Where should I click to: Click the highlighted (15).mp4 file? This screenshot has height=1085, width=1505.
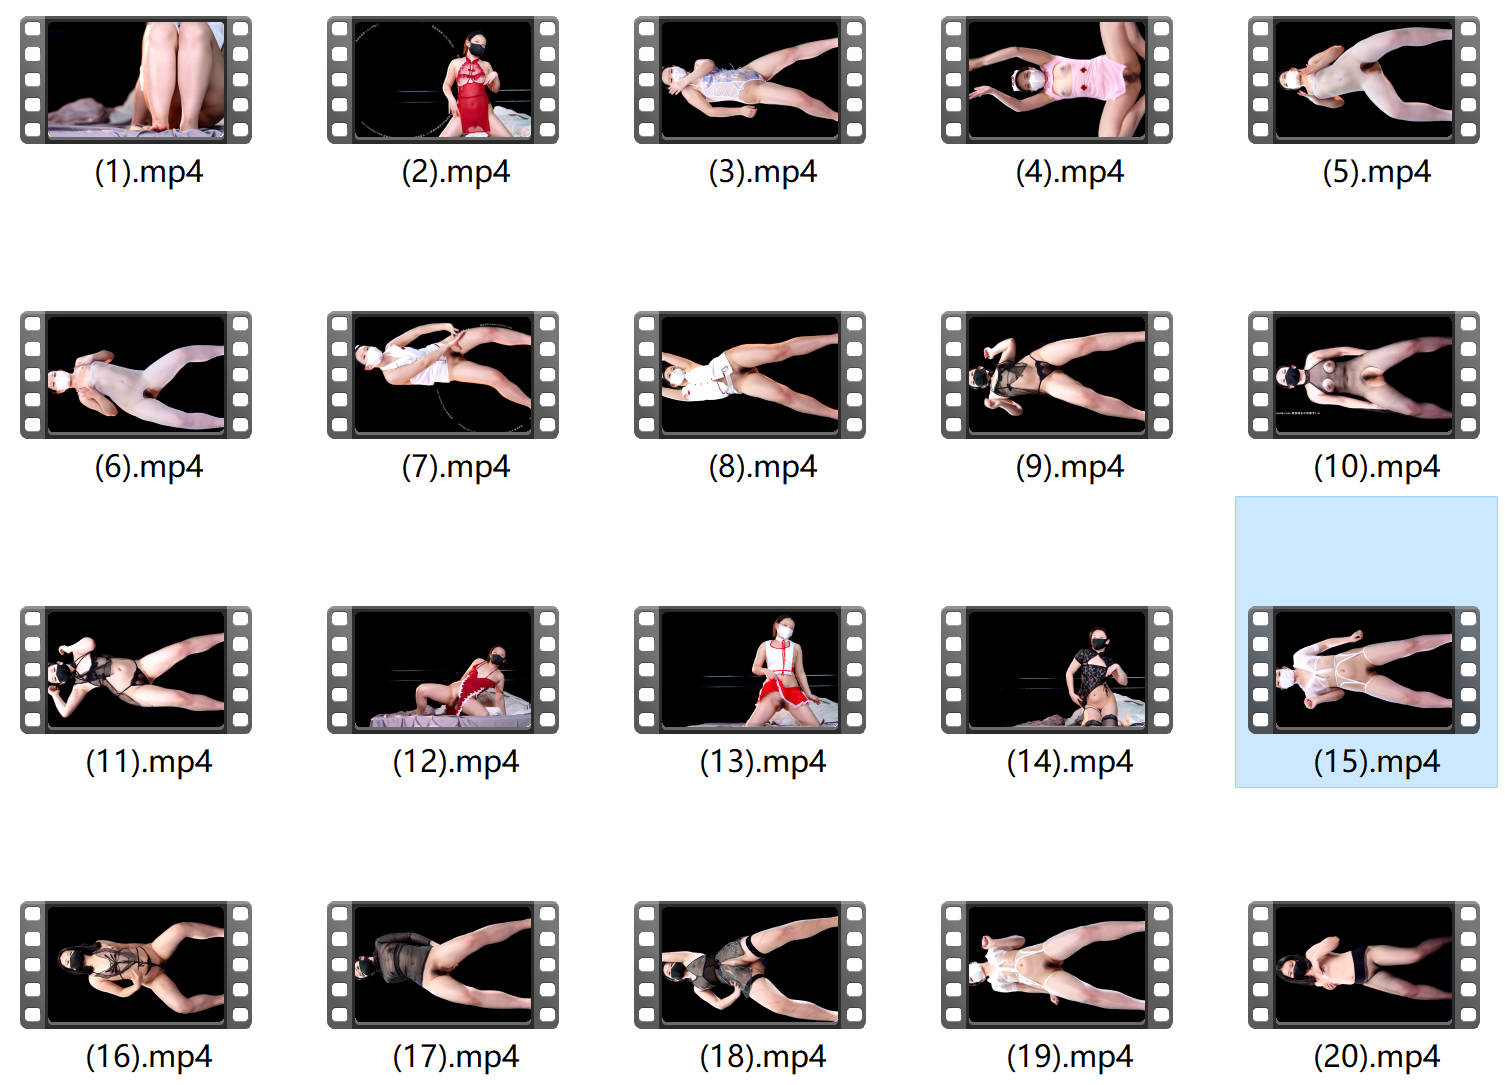tap(1364, 670)
